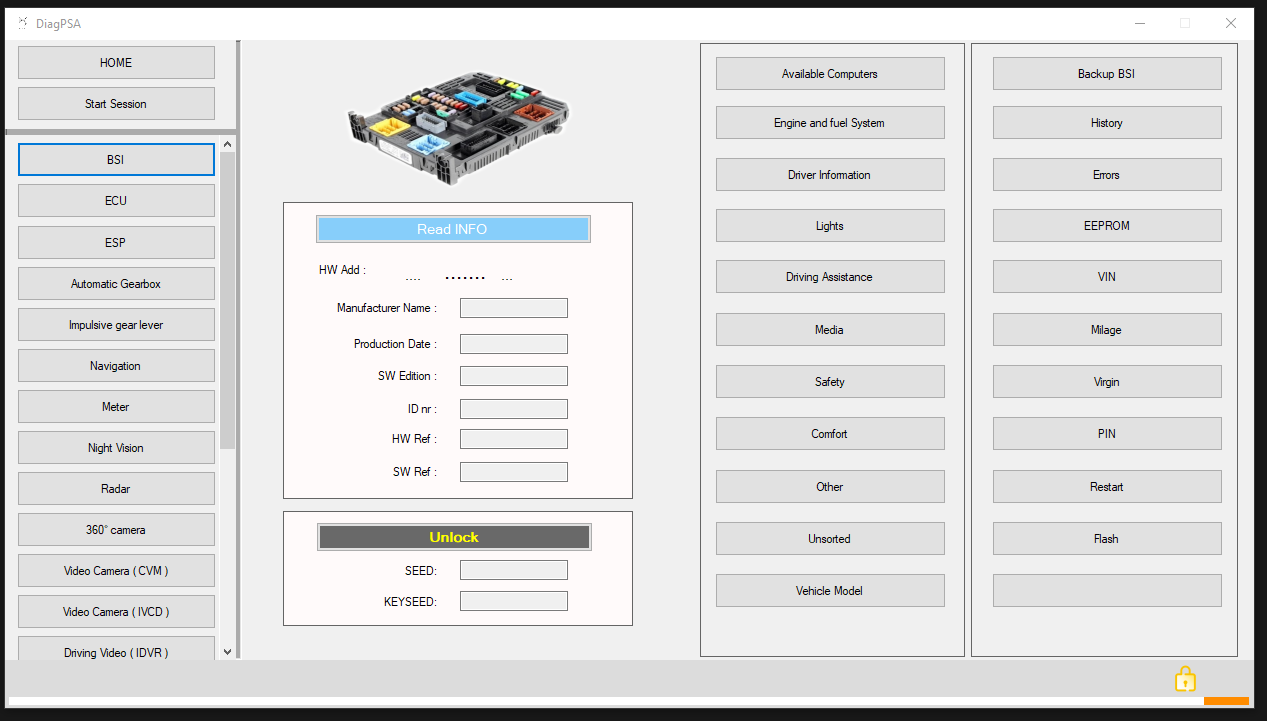Select the ECU module
The image size is (1267, 721).
[x=116, y=201]
